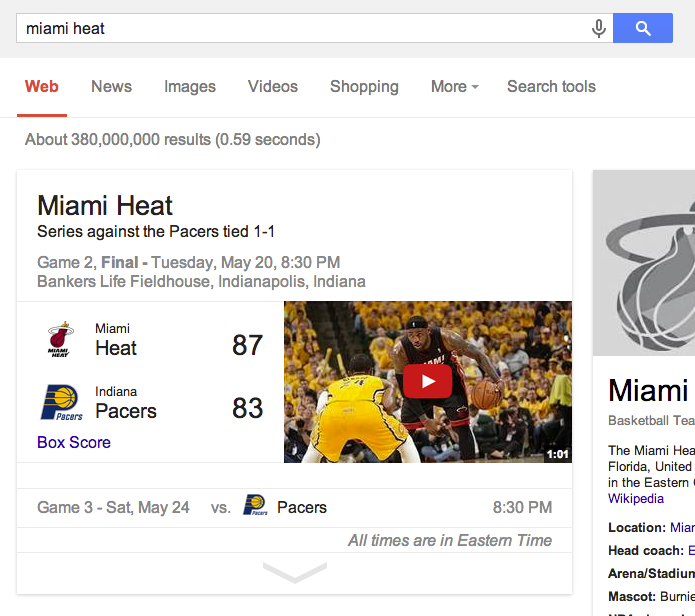695x616 pixels.
Task: Open the Wikipedia link in side panel
Action: (x=636, y=499)
